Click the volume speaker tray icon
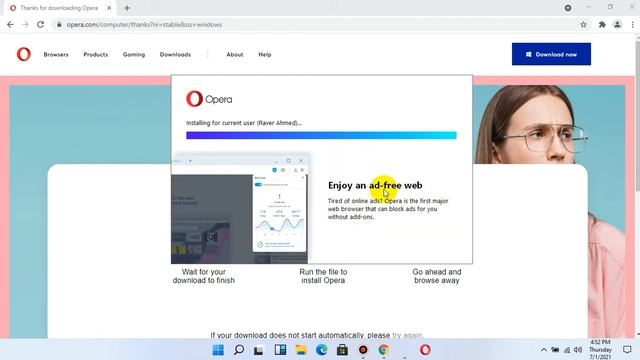 [x=578, y=350]
